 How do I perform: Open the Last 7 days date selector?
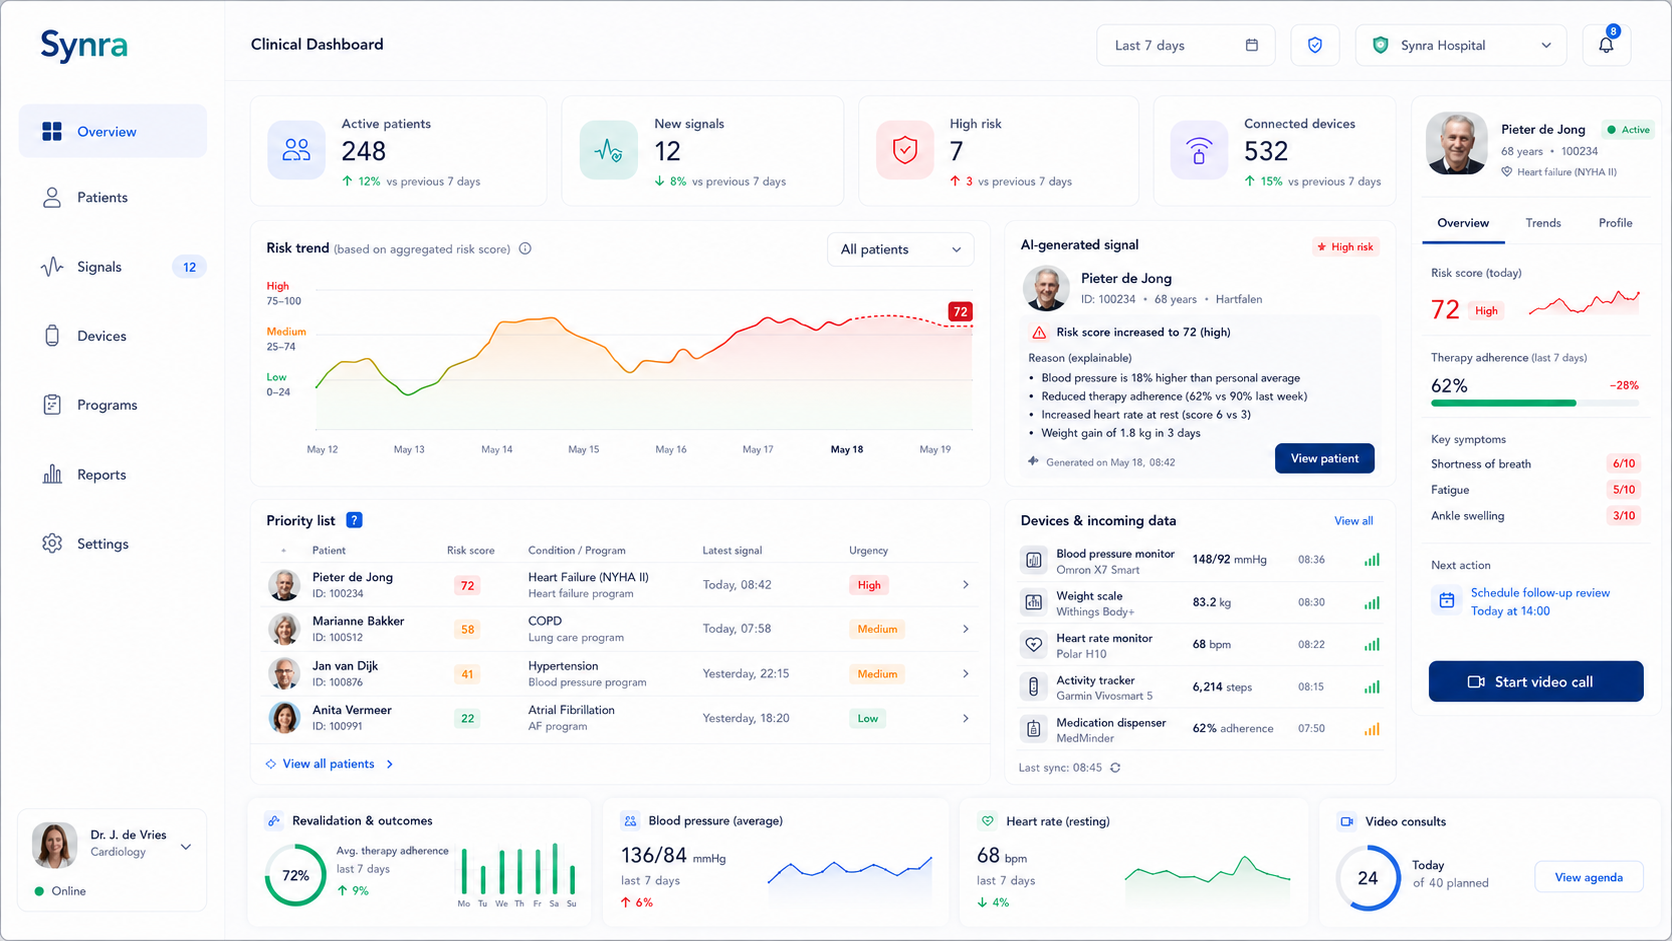1186,45
